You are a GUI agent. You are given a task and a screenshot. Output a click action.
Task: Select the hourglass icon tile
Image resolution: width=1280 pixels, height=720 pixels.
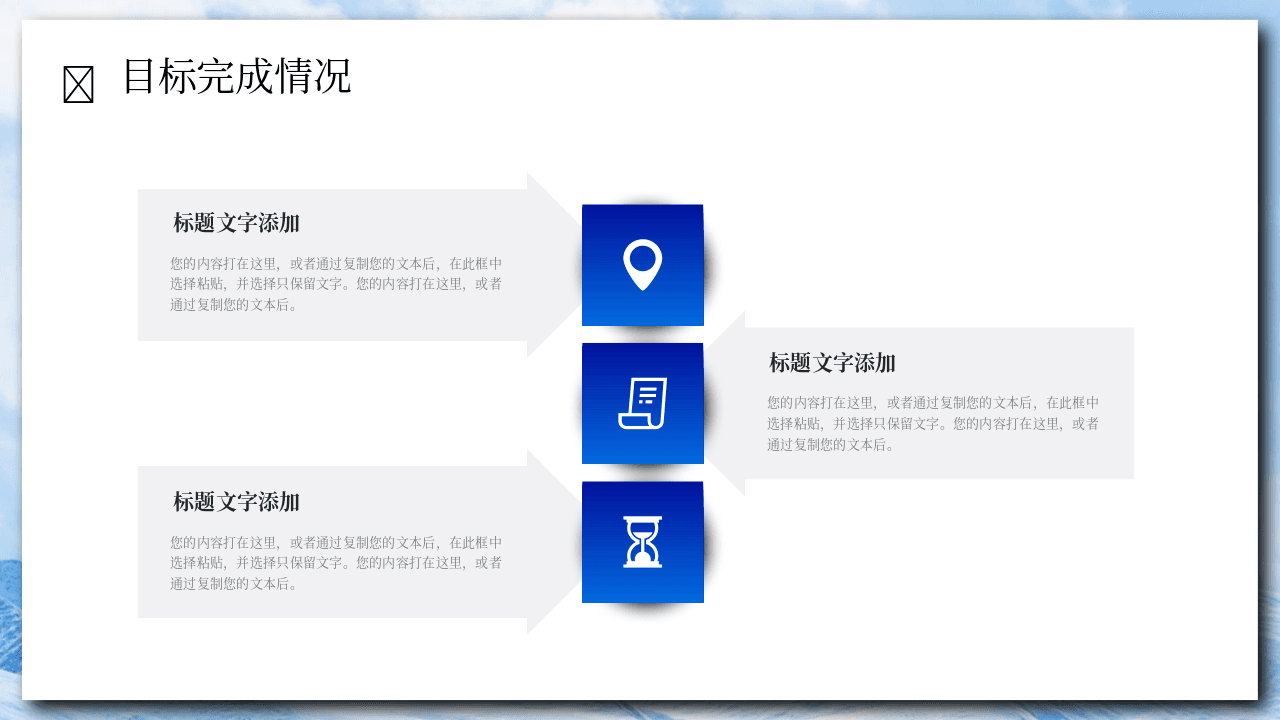point(643,542)
